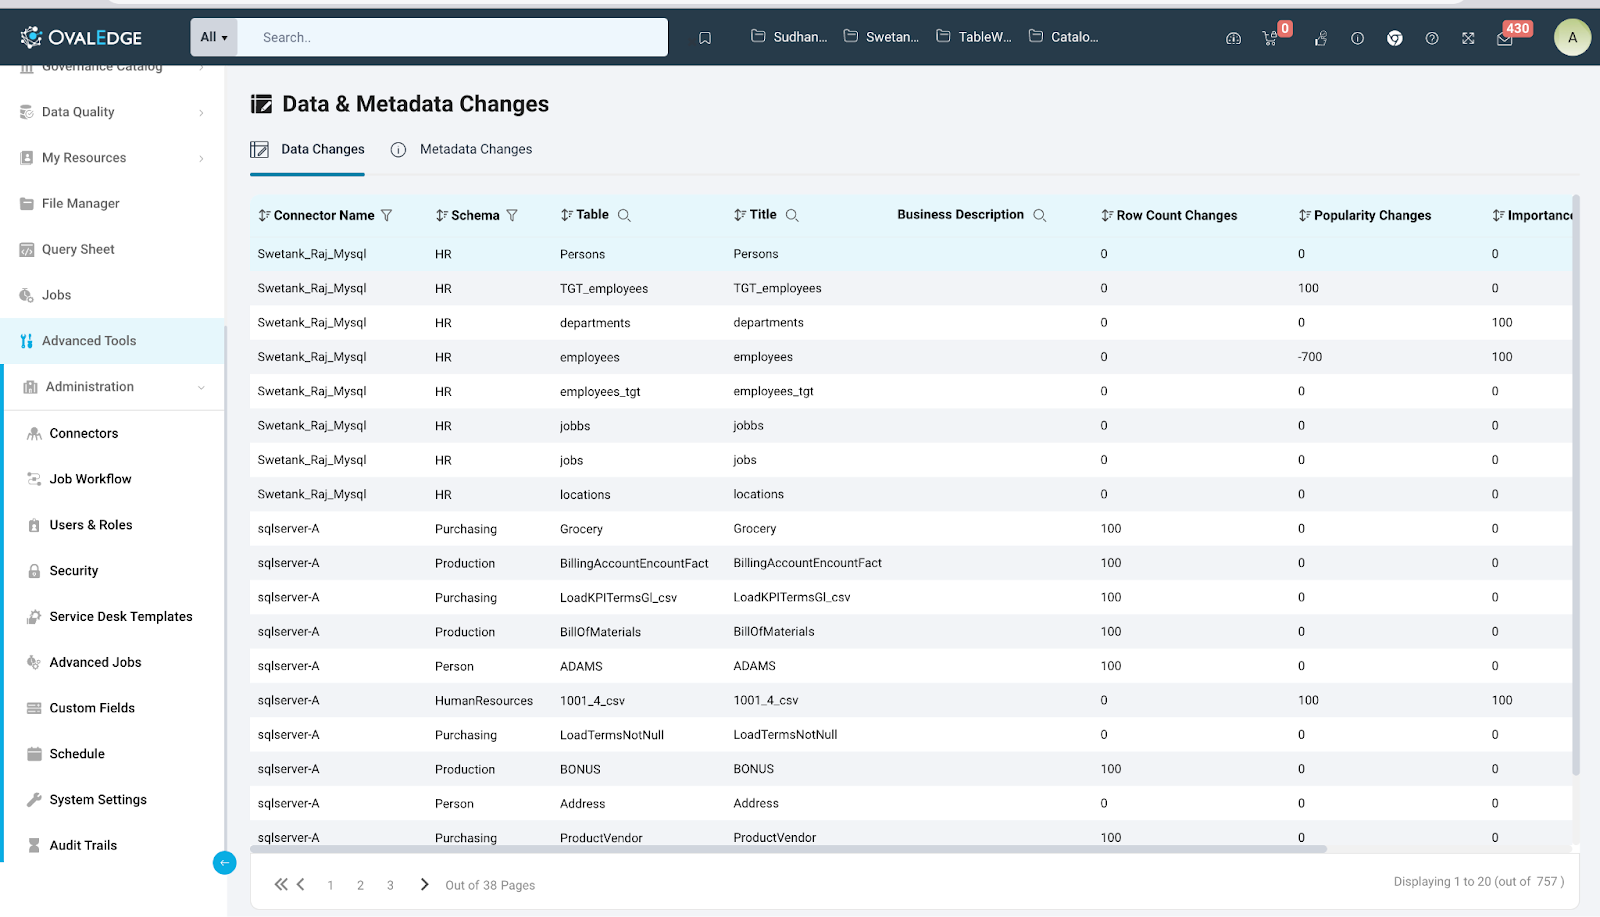The width and height of the screenshot is (1600, 917).
Task: Jump to first page double arrow
Action: tap(281, 884)
